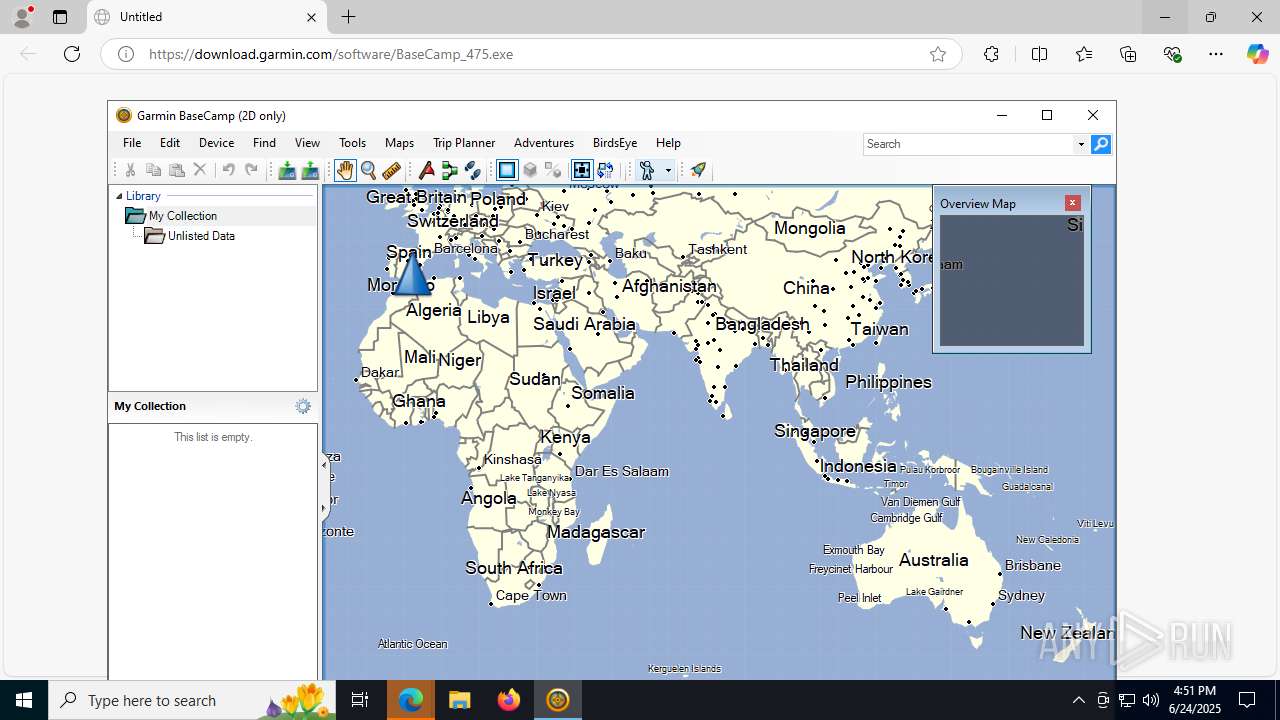Select My Collection folder in Library

pos(182,216)
